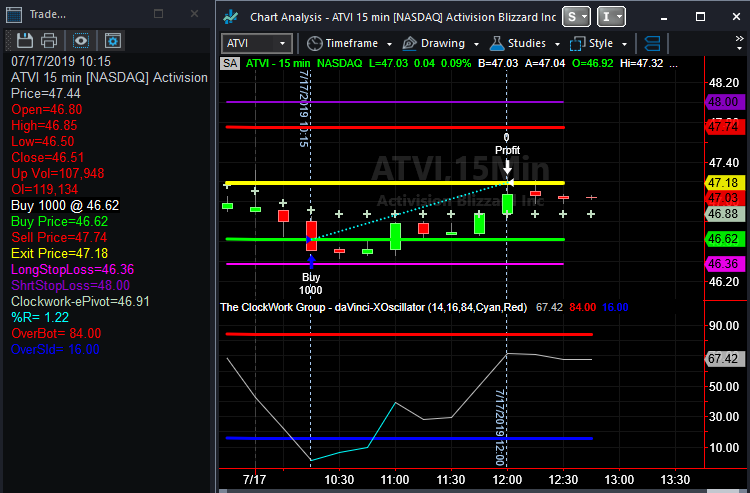Expand the ATVI symbol dropdown arrow
The height and width of the screenshot is (493, 750).
[x=283, y=44]
